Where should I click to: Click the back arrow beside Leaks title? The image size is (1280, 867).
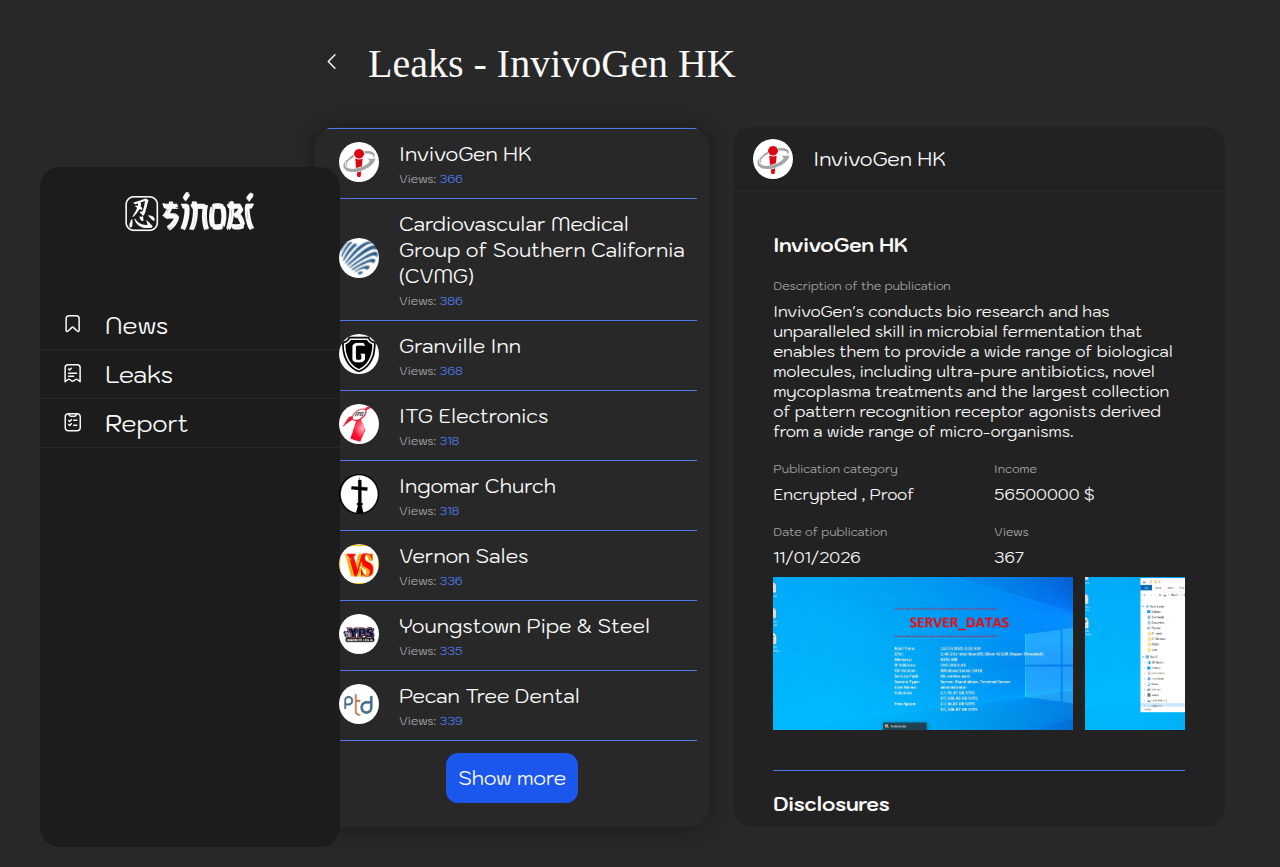pos(332,62)
